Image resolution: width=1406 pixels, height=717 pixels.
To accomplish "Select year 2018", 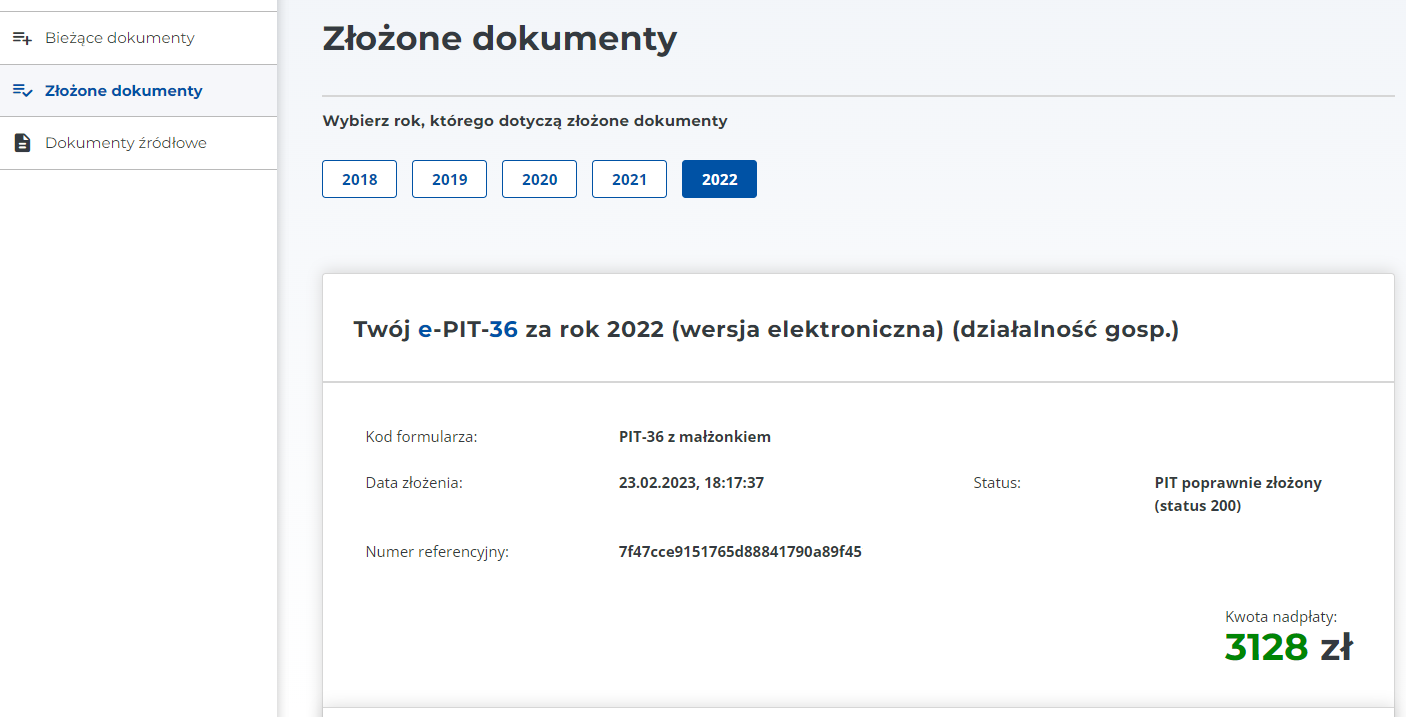I will [360, 179].
